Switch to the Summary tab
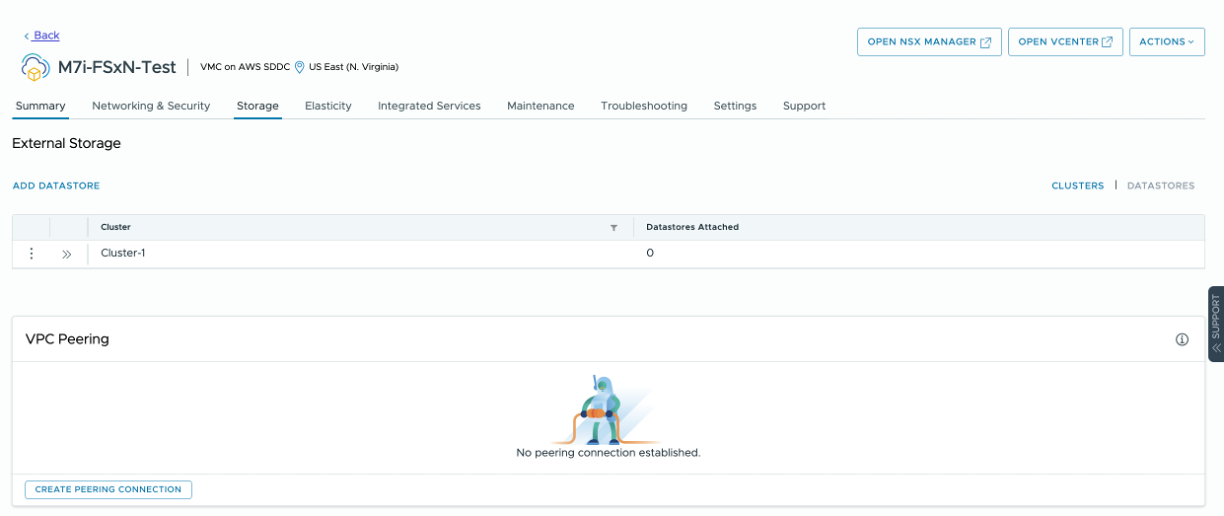This screenshot has width=1224, height=516. pyautogui.click(x=40, y=106)
